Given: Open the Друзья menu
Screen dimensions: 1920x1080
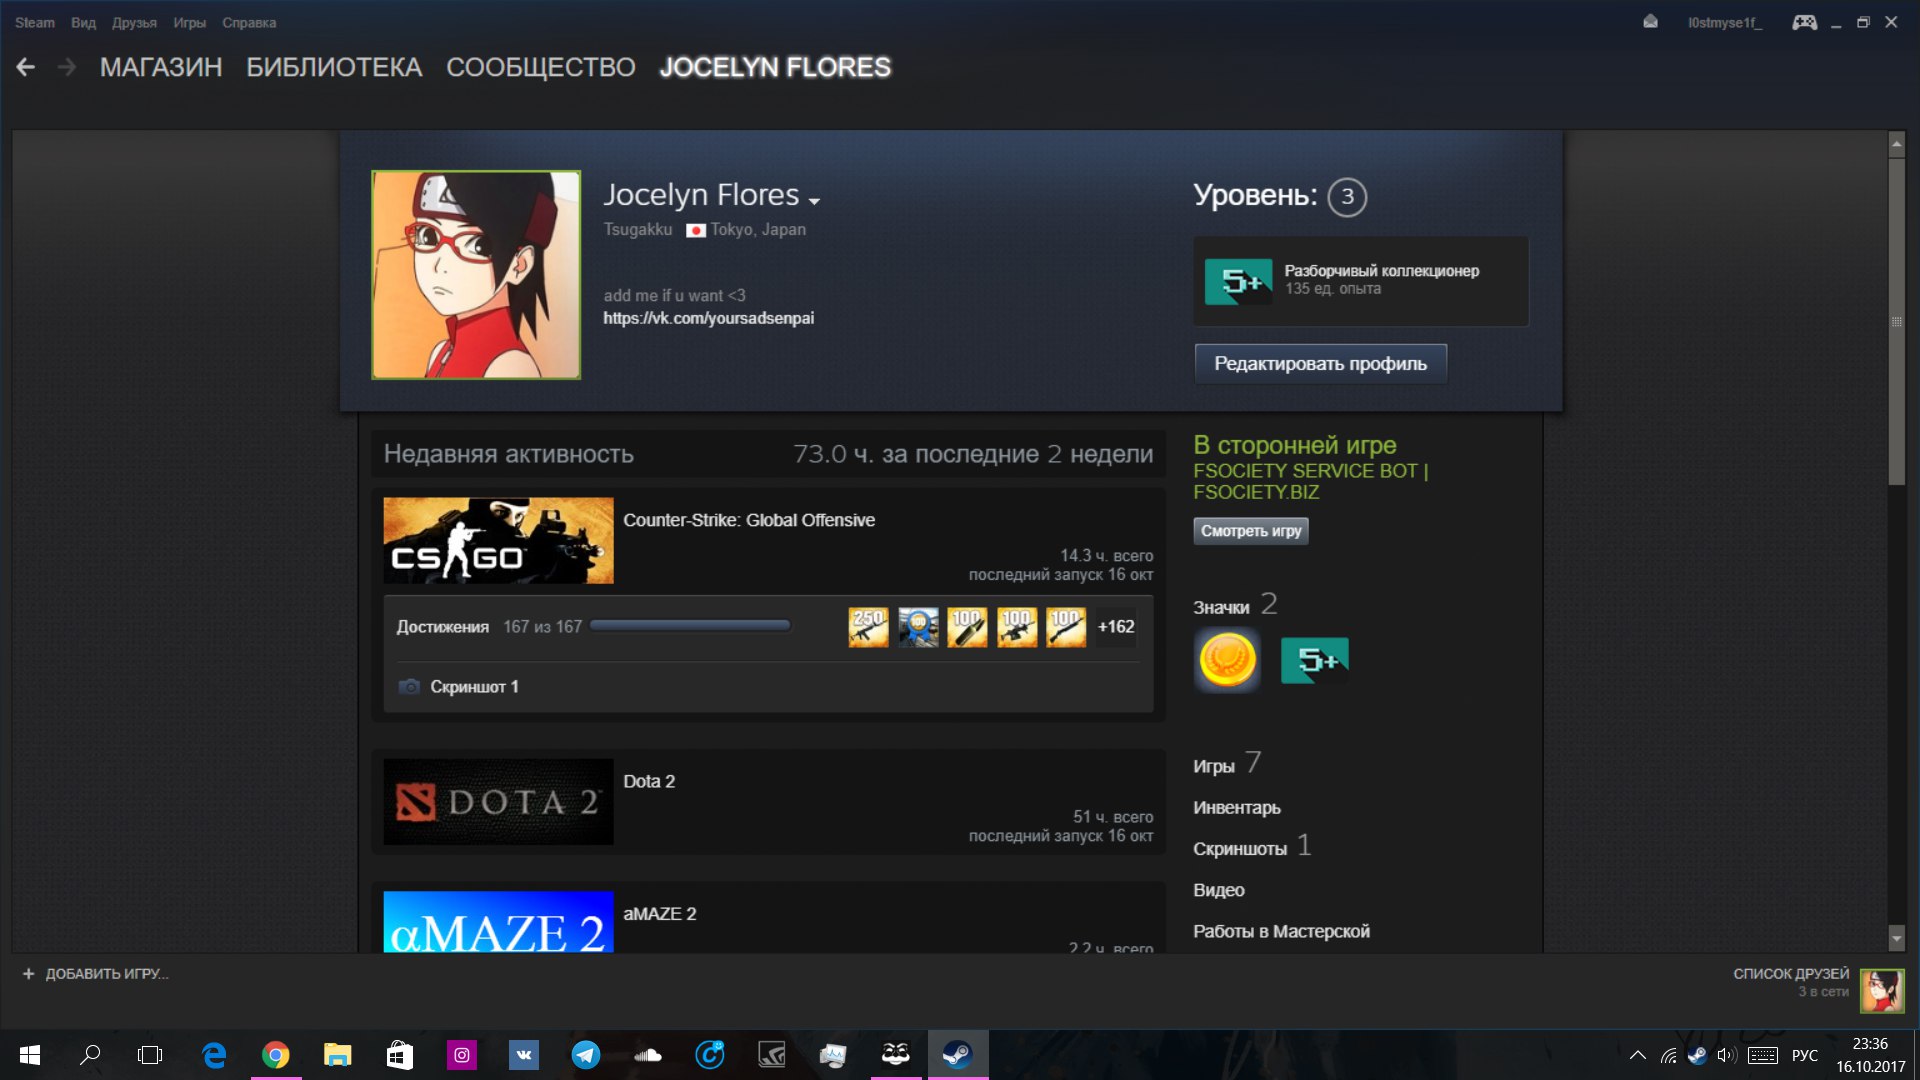Looking at the screenshot, I should point(134,22).
